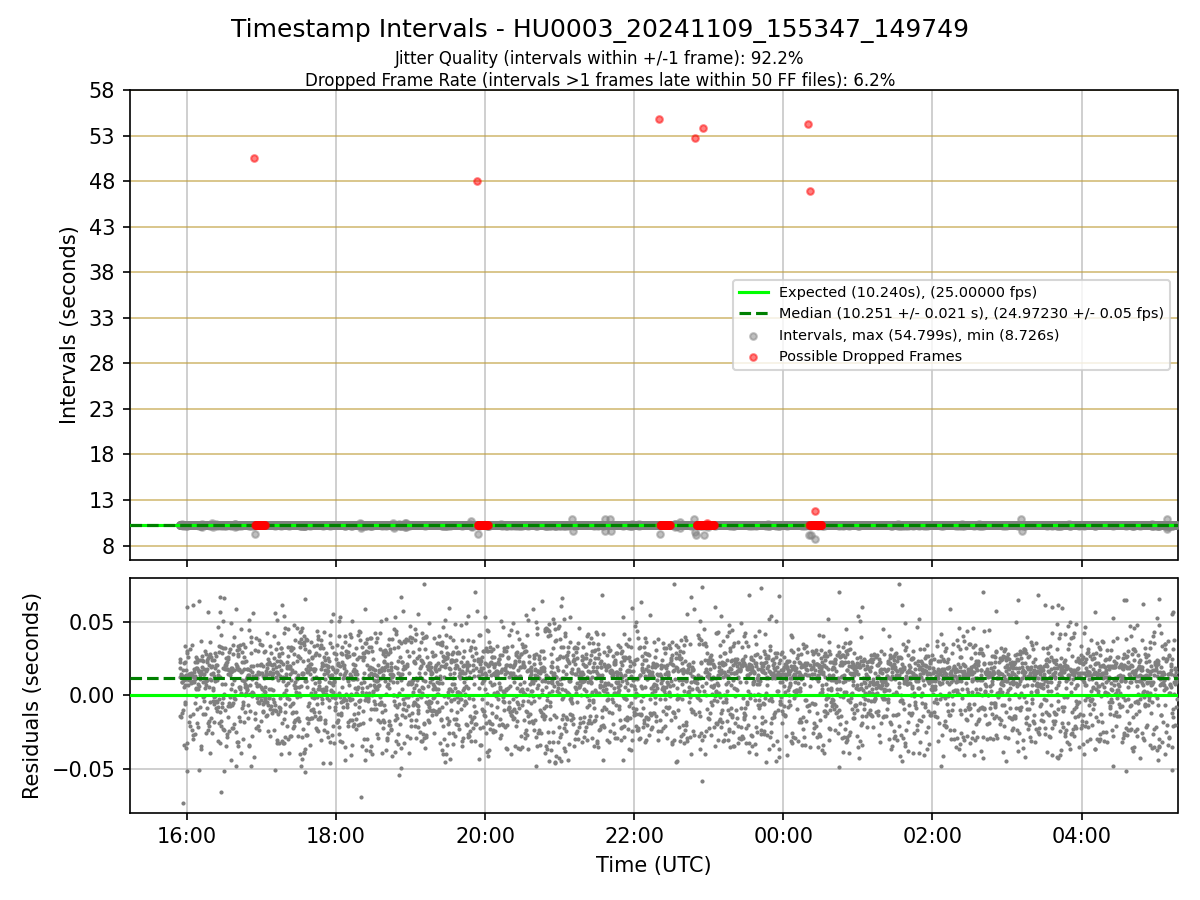Click the dashed green line sample in the legend

(755, 314)
